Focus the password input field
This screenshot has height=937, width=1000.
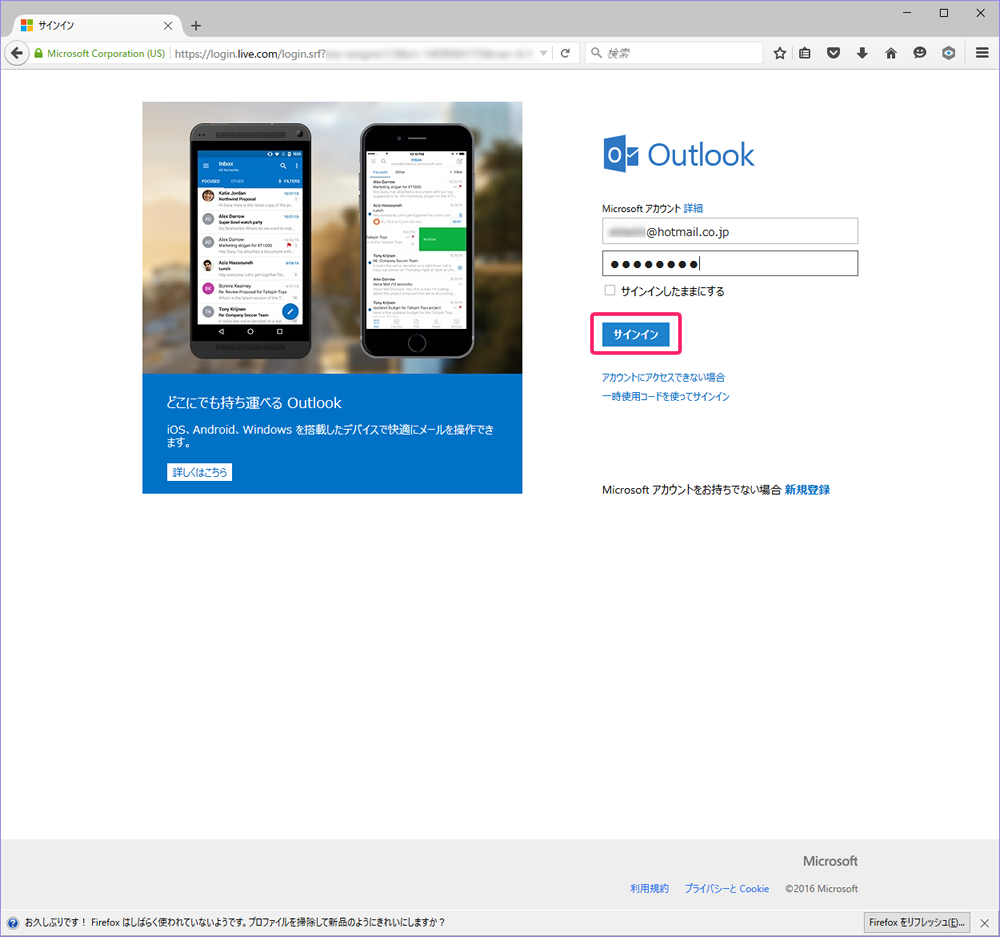[730, 263]
